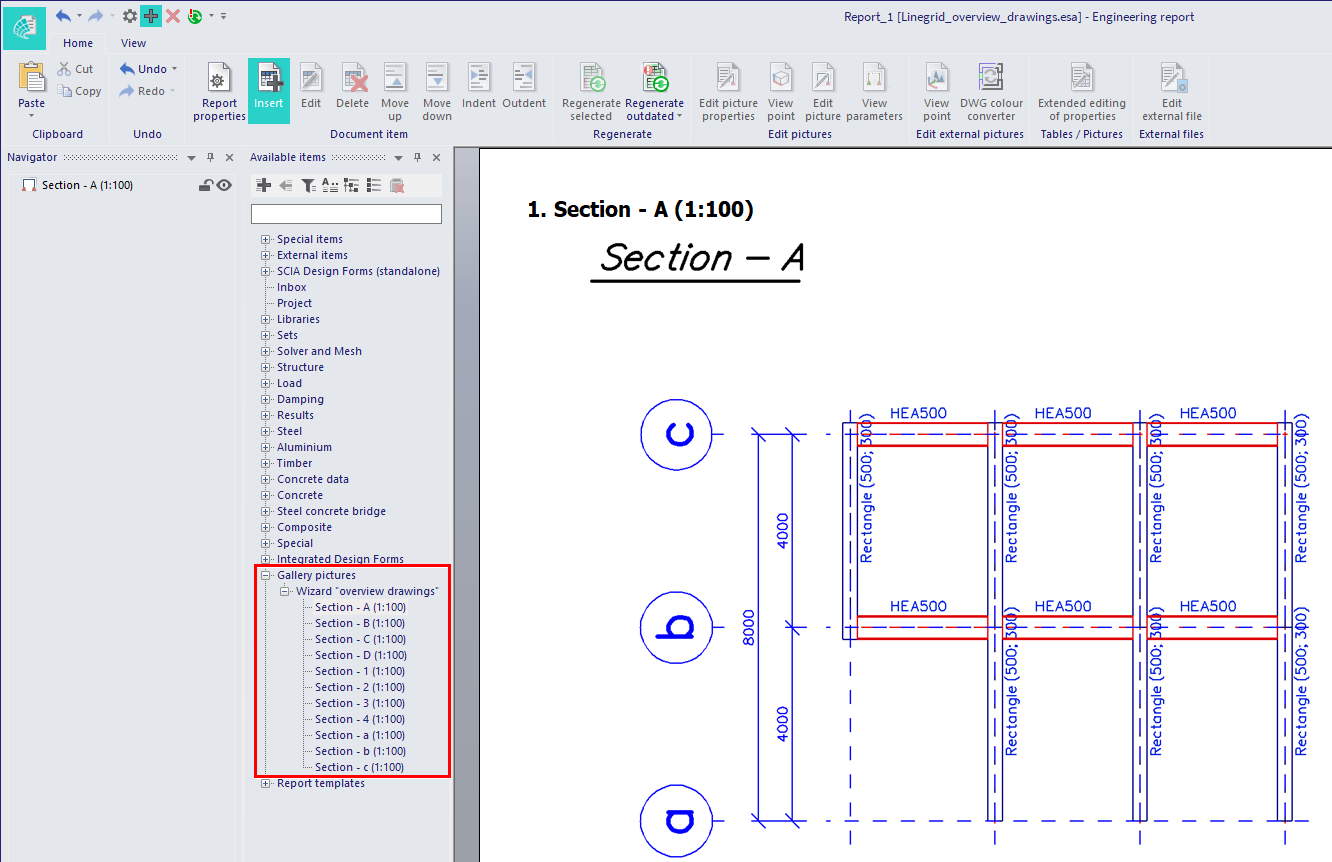Viewport: 1332px width, 862px height.
Task: Expand the Structure tree node
Action: point(266,367)
